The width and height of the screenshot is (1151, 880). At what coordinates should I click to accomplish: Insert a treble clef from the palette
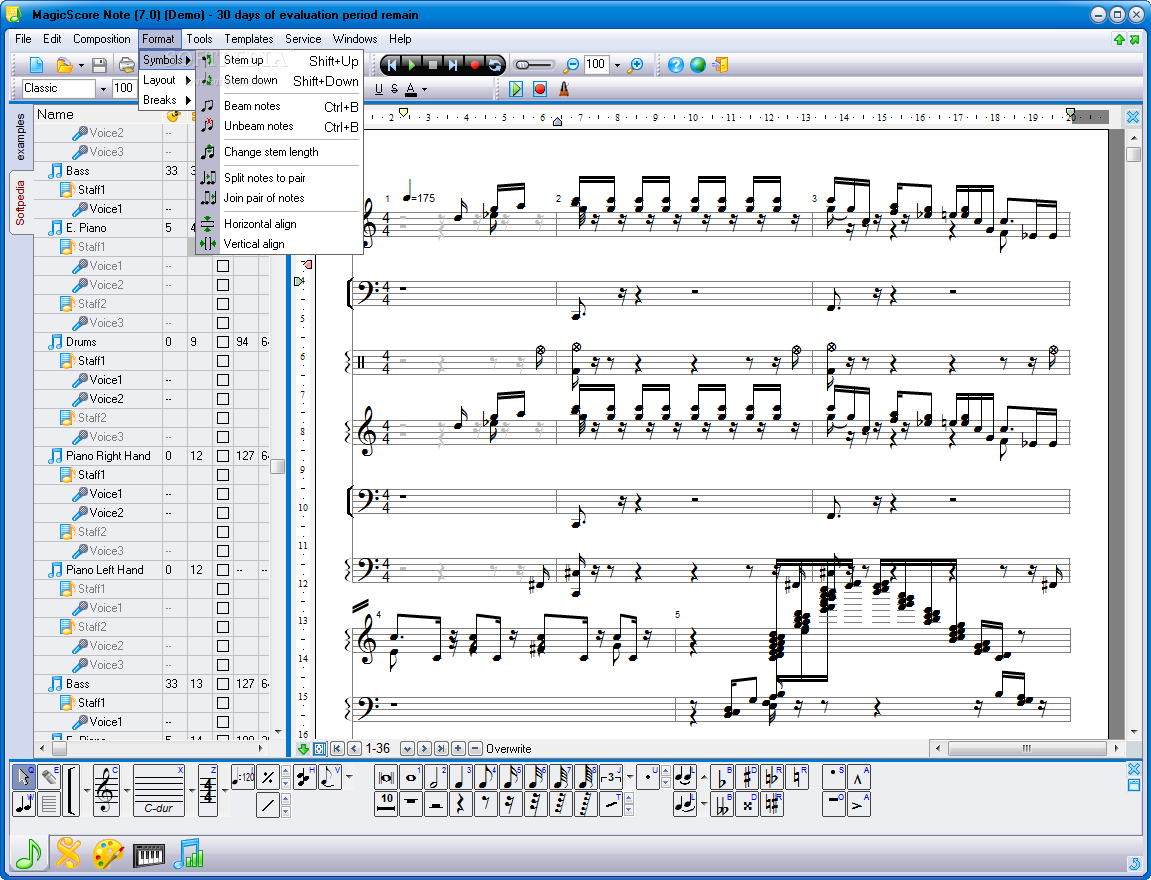tap(106, 790)
